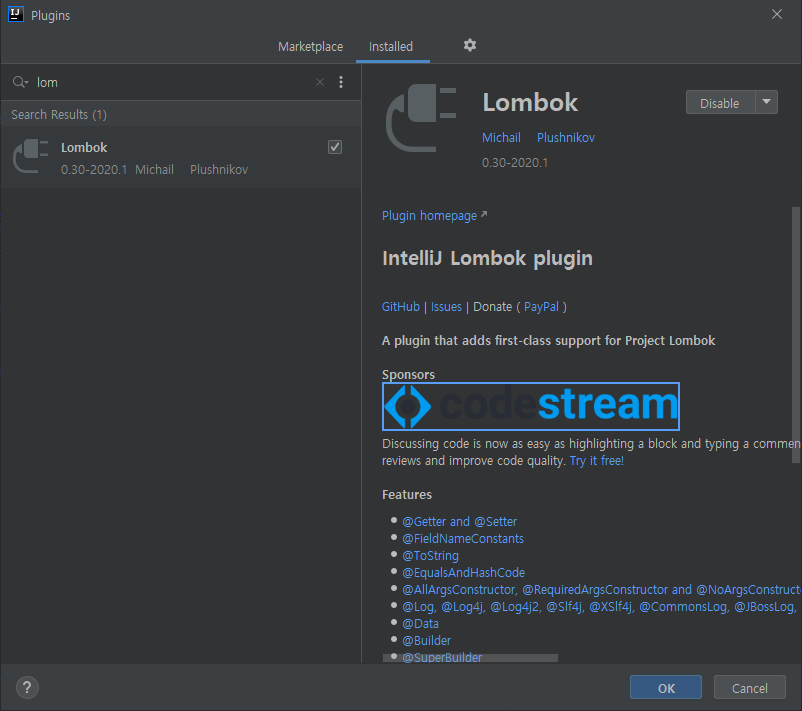Screen dimensions: 802x711
Task: Open the @Getter and @Setter feature link
Action: click(x=459, y=521)
